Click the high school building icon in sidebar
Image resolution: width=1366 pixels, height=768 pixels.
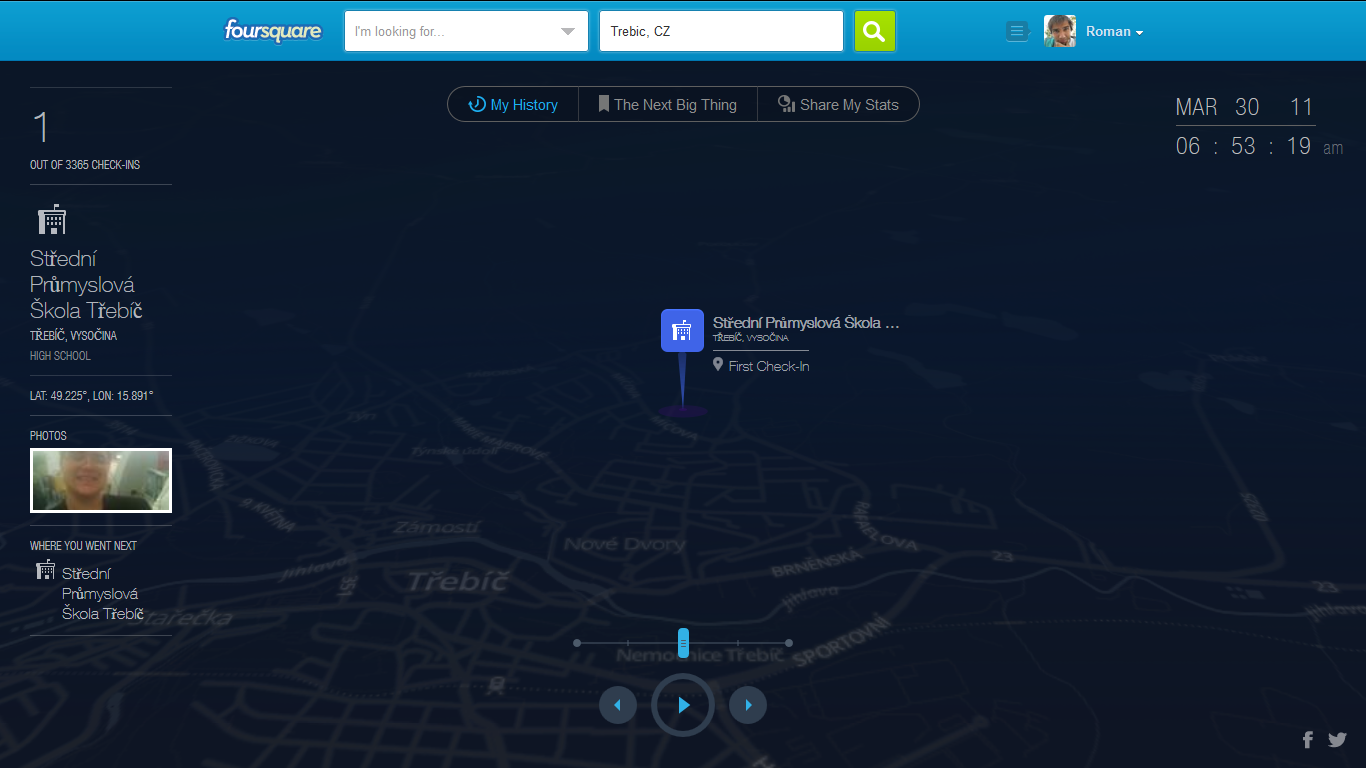tap(52, 220)
